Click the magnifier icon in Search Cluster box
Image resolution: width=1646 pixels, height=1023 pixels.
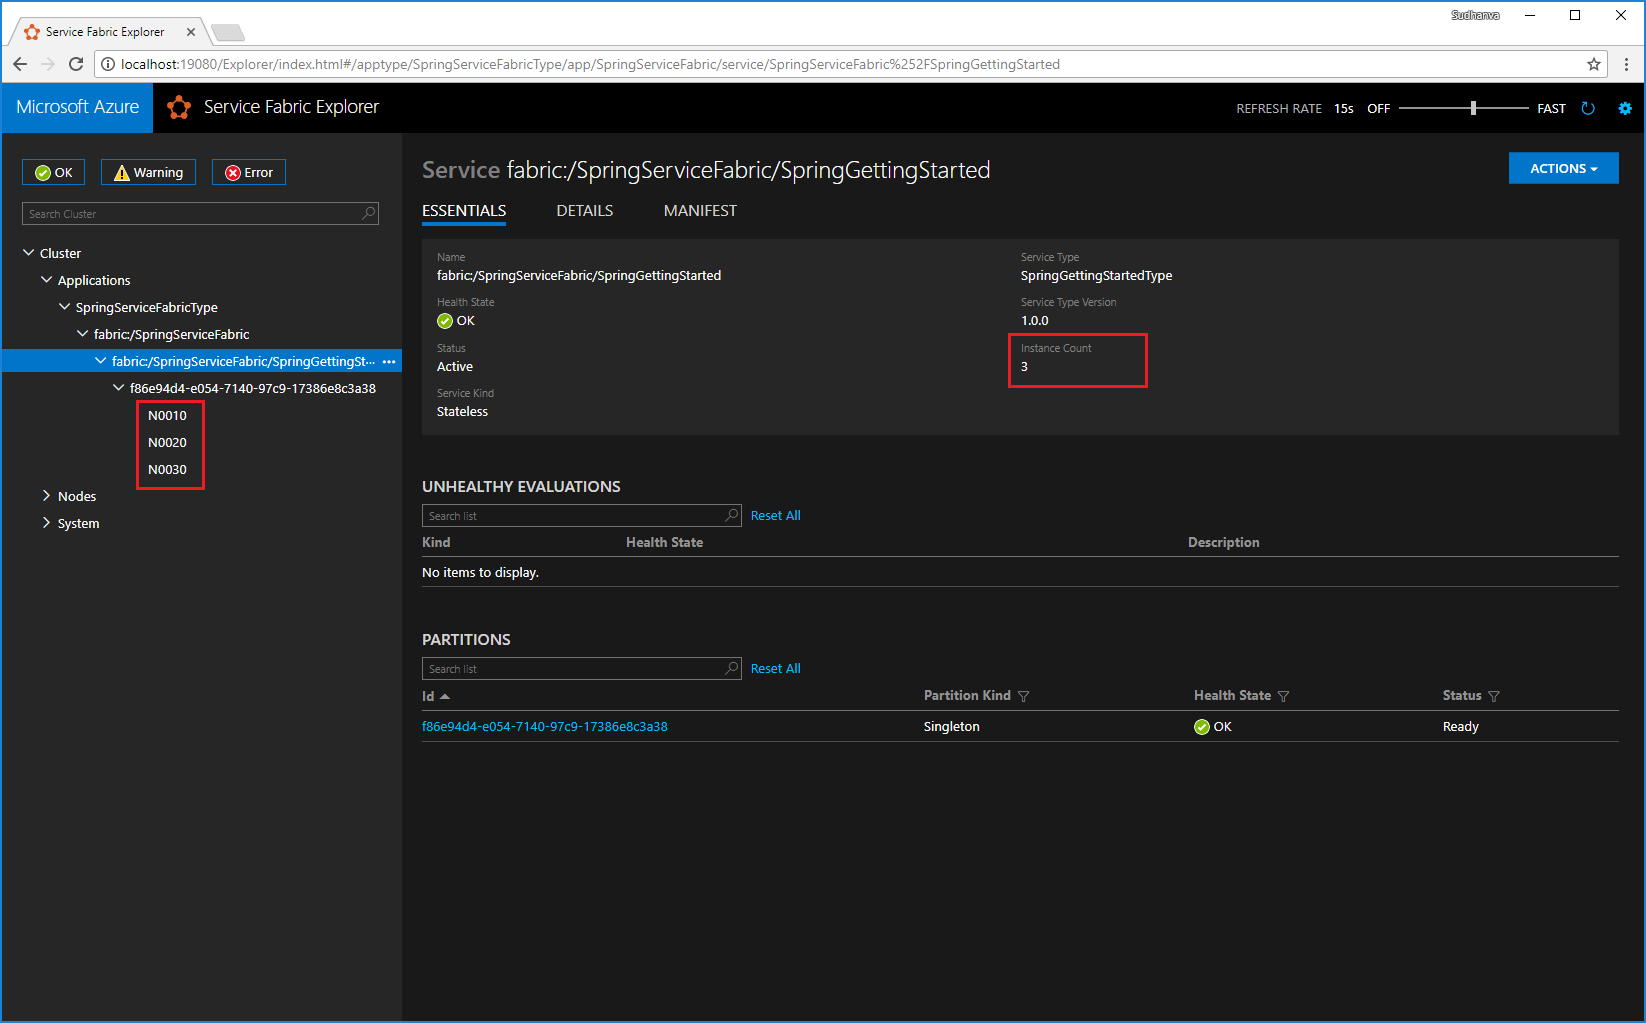369,213
